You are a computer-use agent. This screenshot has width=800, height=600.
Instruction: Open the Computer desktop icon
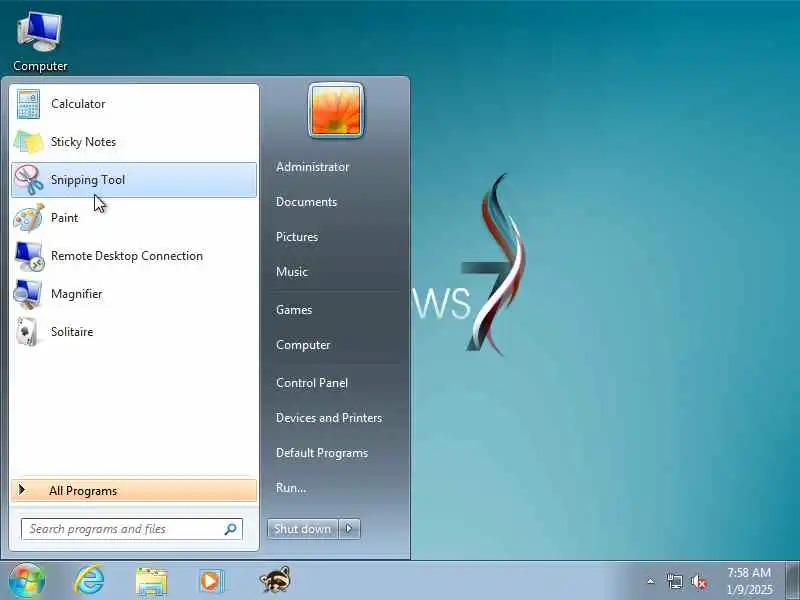click(40, 32)
